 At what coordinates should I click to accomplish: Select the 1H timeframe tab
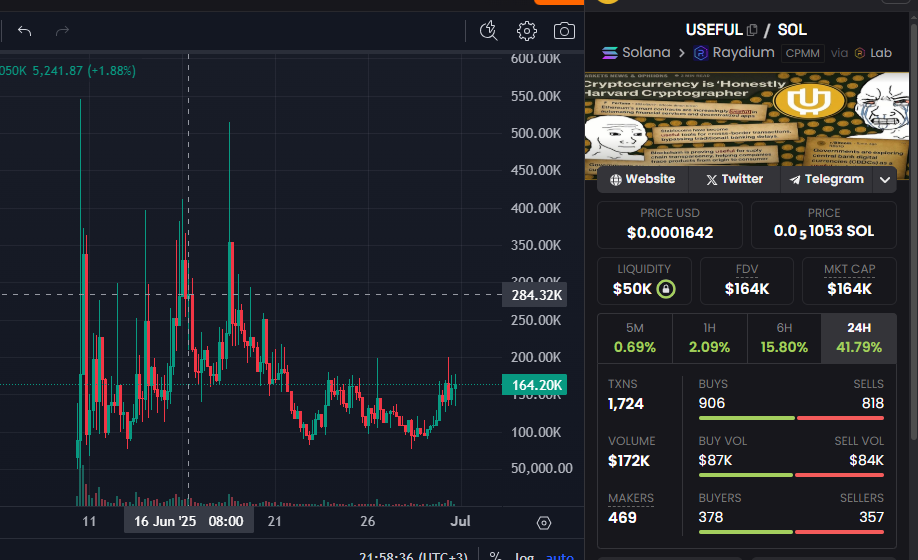tap(709, 338)
